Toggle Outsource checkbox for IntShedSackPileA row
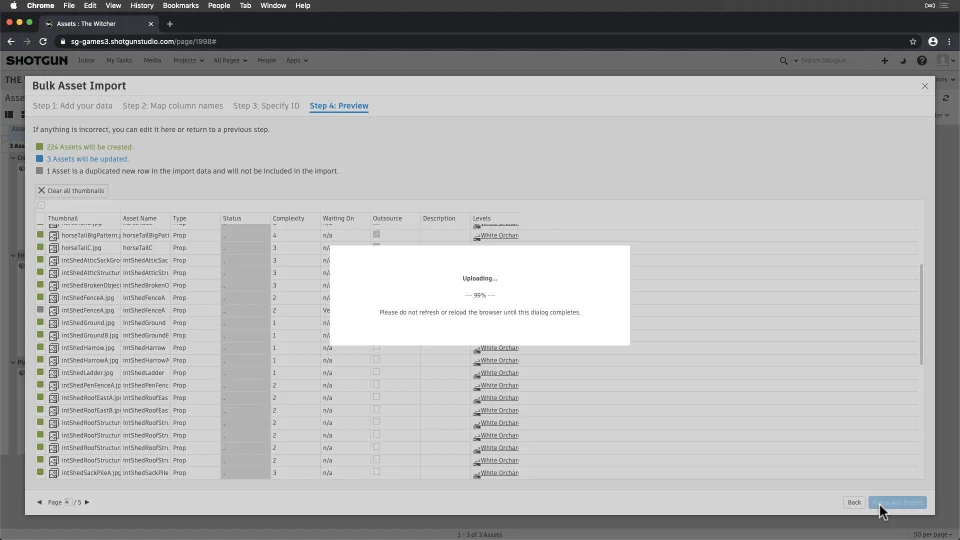The width and height of the screenshot is (960, 540). pos(377,472)
